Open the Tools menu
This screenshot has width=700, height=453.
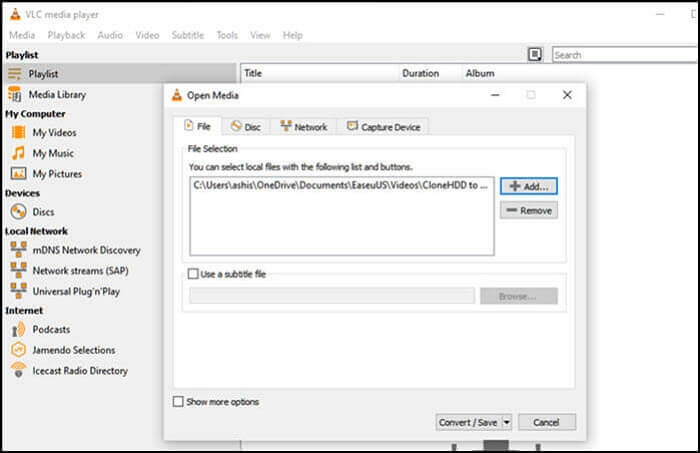(227, 35)
